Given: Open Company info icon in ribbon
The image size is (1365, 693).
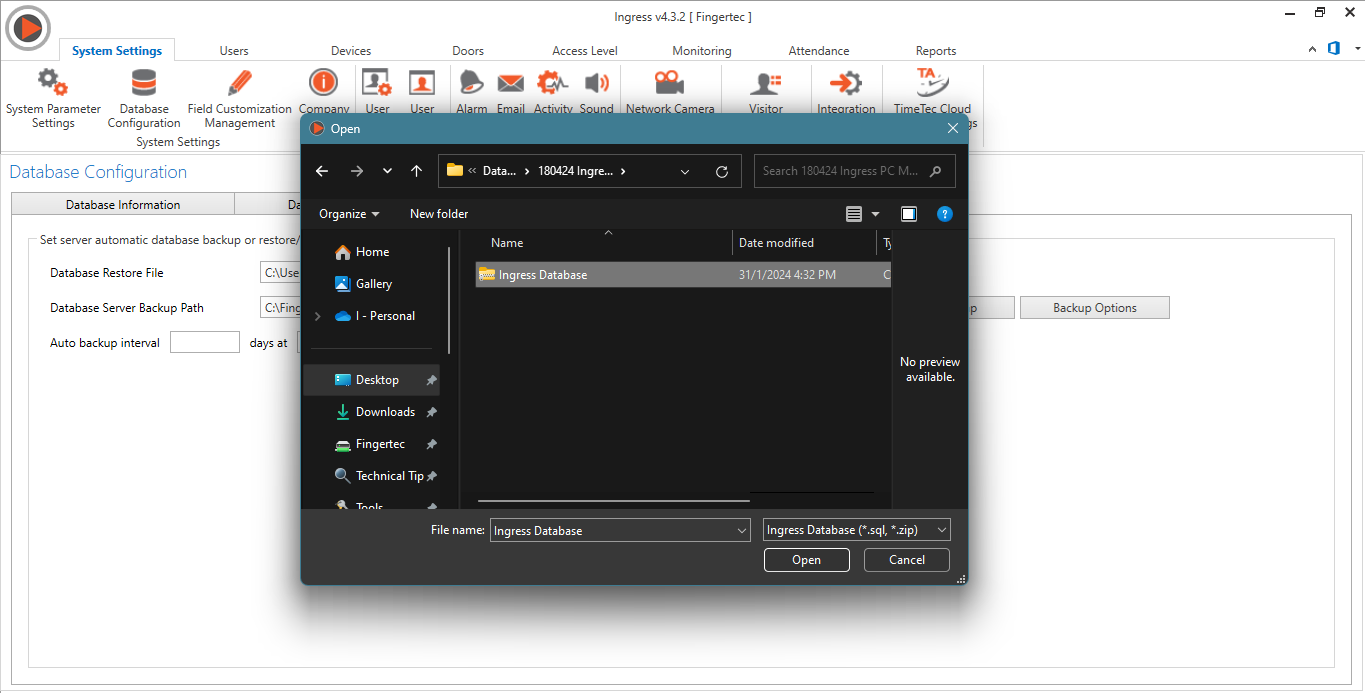Looking at the screenshot, I should tap(323, 82).
